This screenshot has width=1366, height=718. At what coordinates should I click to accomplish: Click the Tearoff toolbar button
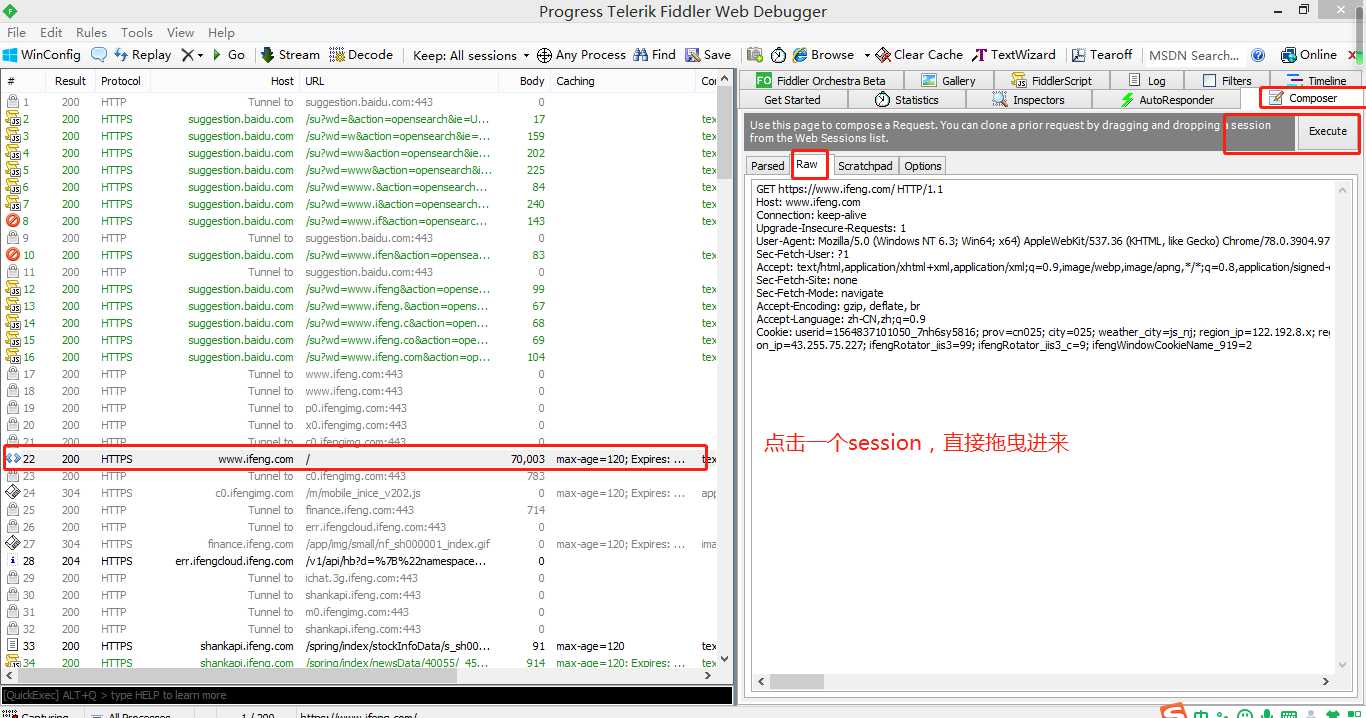point(1102,55)
